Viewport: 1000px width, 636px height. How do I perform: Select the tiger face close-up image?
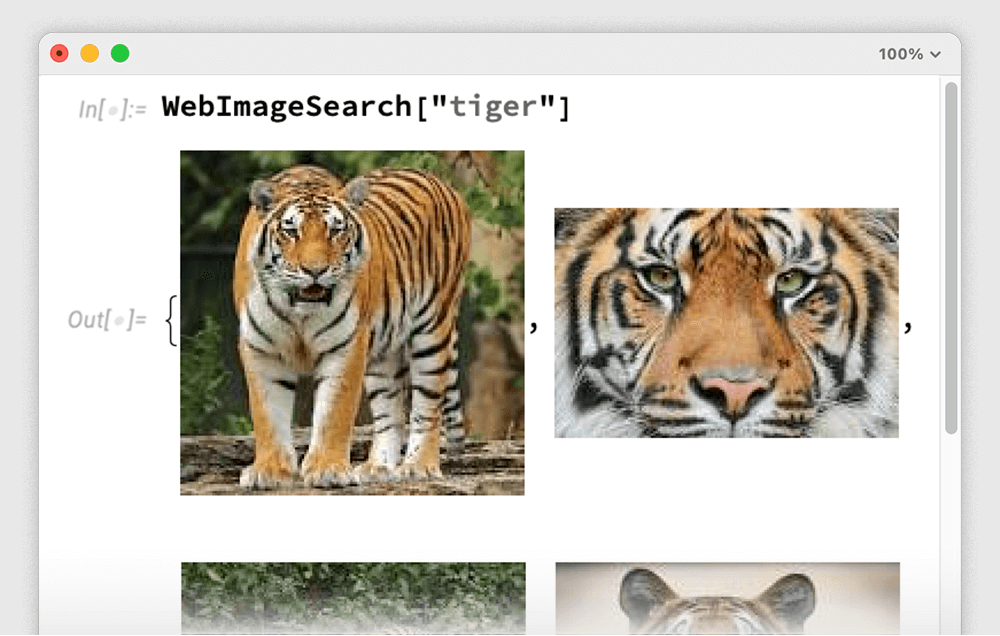(x=726, y=322)
